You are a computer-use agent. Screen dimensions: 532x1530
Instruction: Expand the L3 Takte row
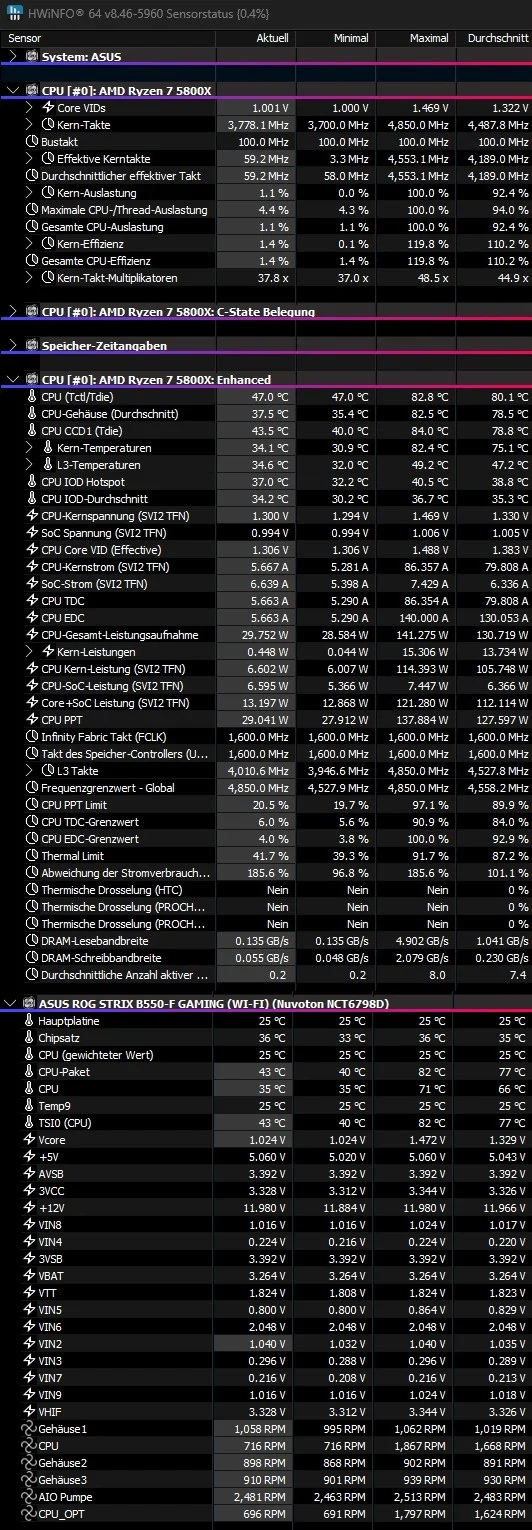[x=30, y=771]
